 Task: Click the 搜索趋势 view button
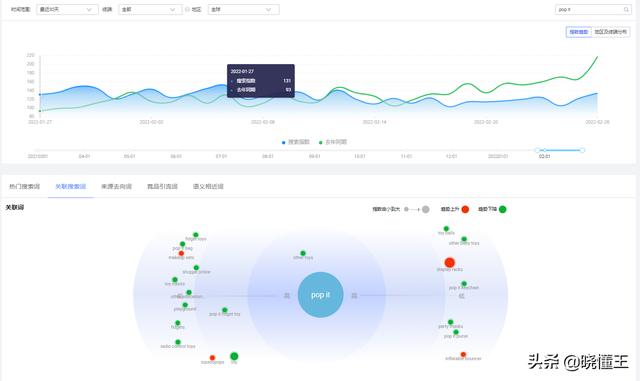click(x=579, y=32)
